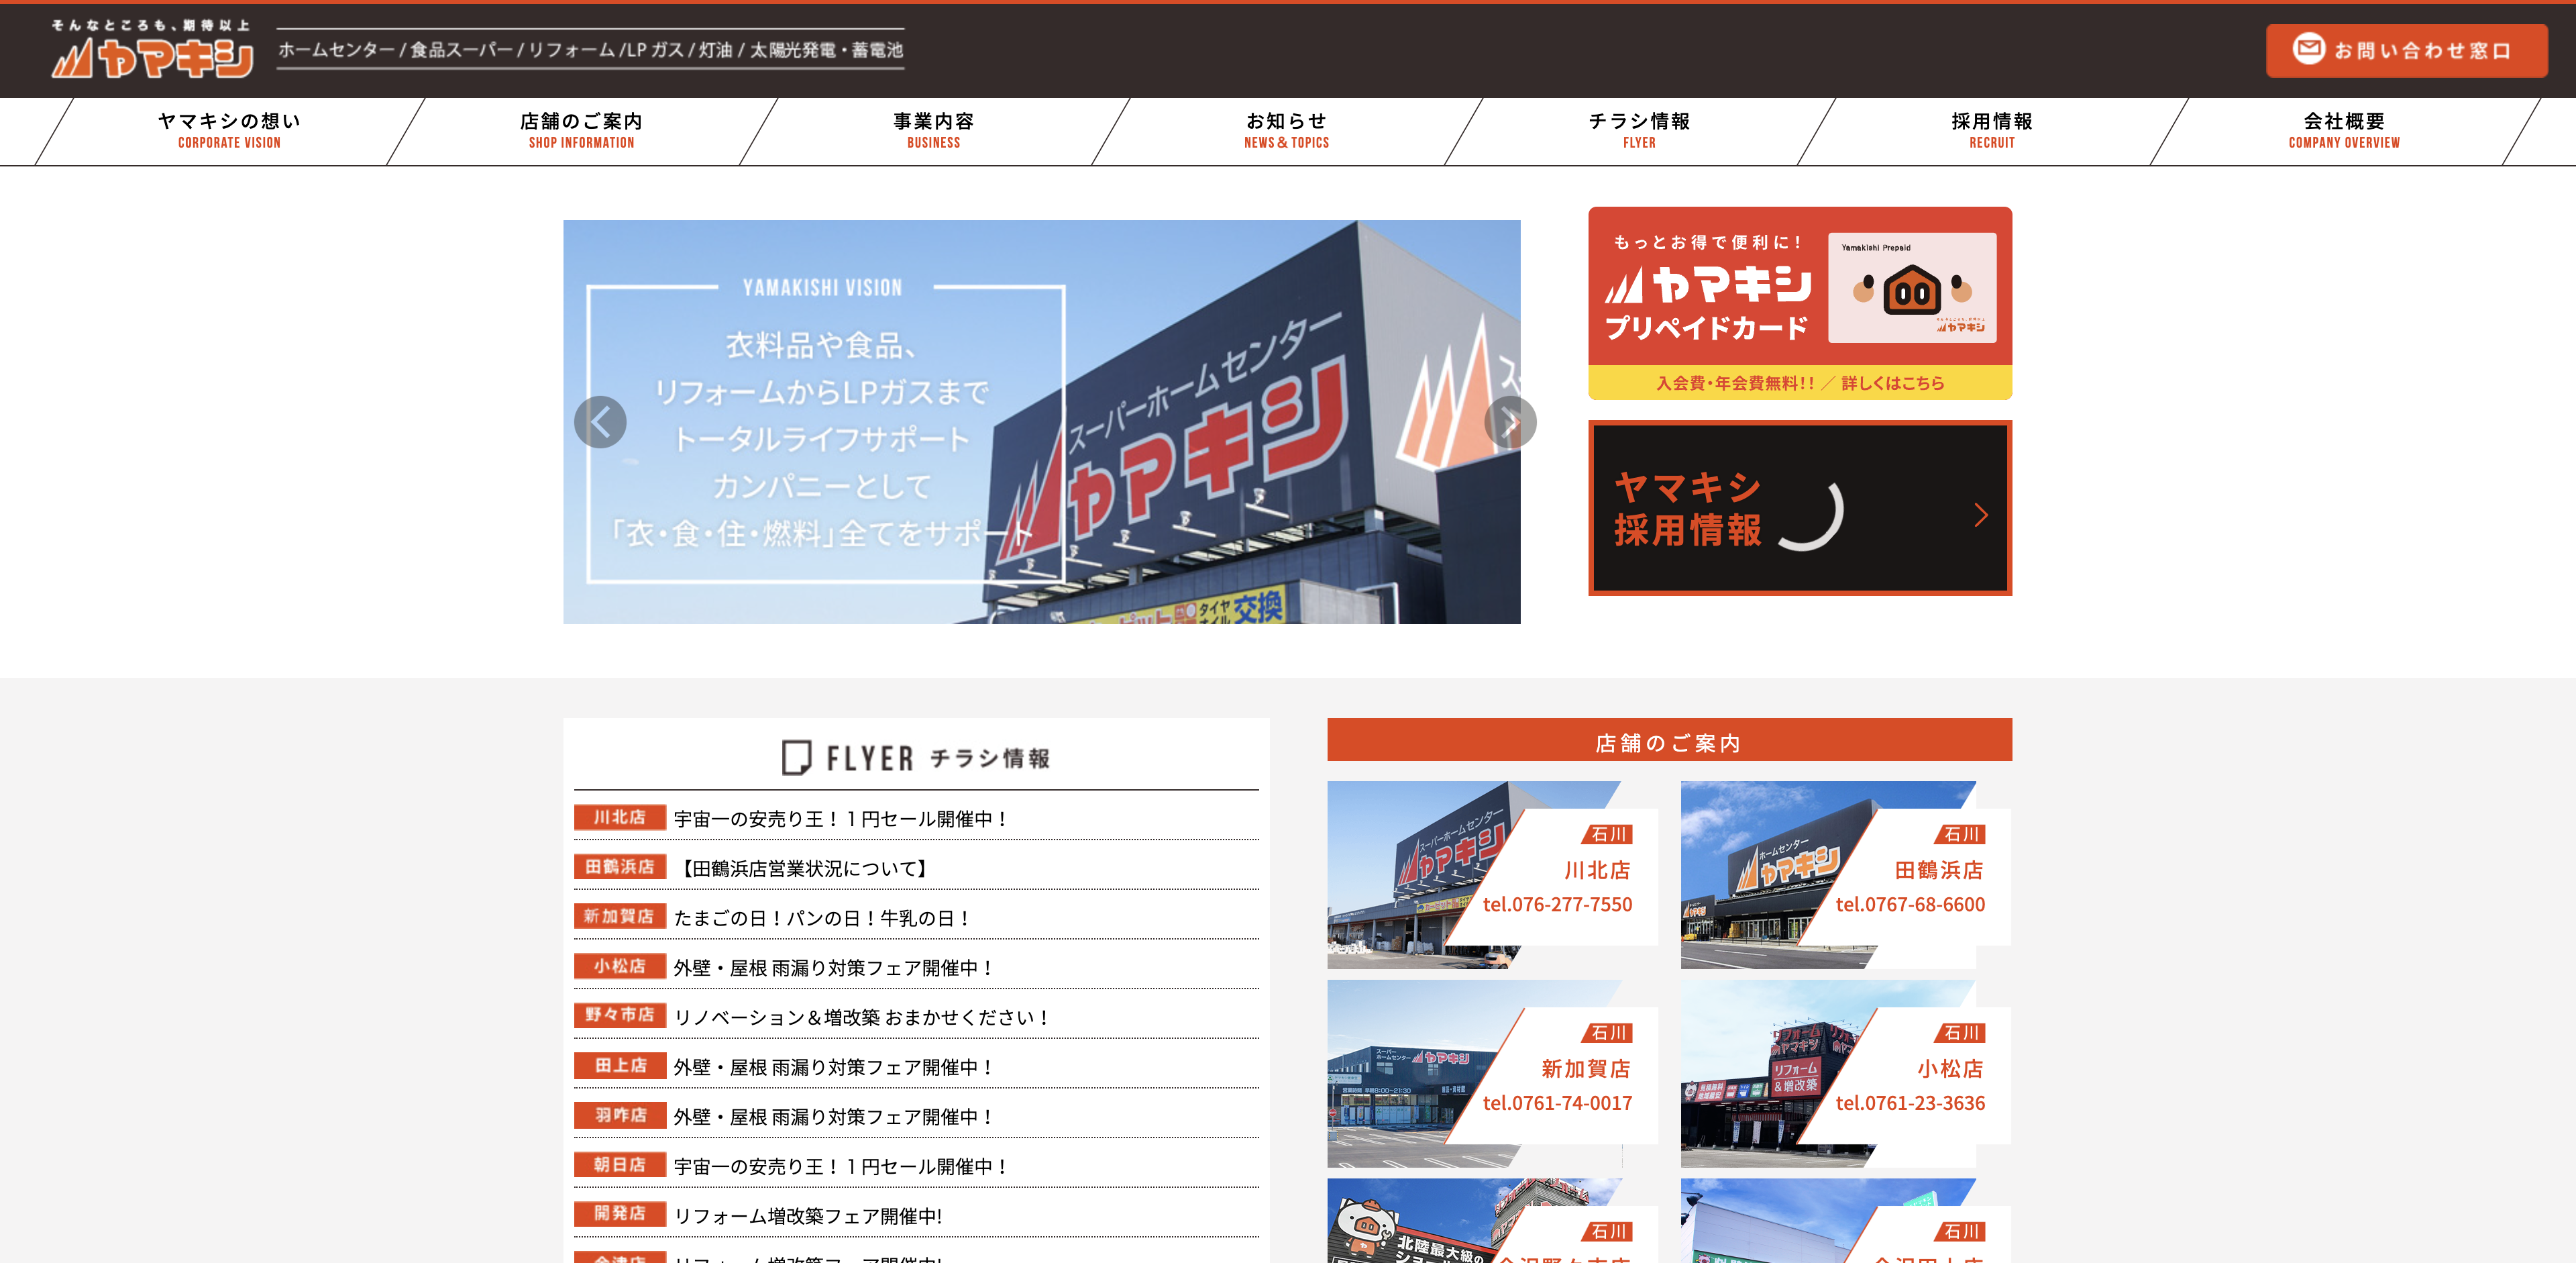Click flyer title 宇宙一の安売り王 in 川北店 row
The width and height of the screenshot is (2576, 1263).
[x=840, y=819]
